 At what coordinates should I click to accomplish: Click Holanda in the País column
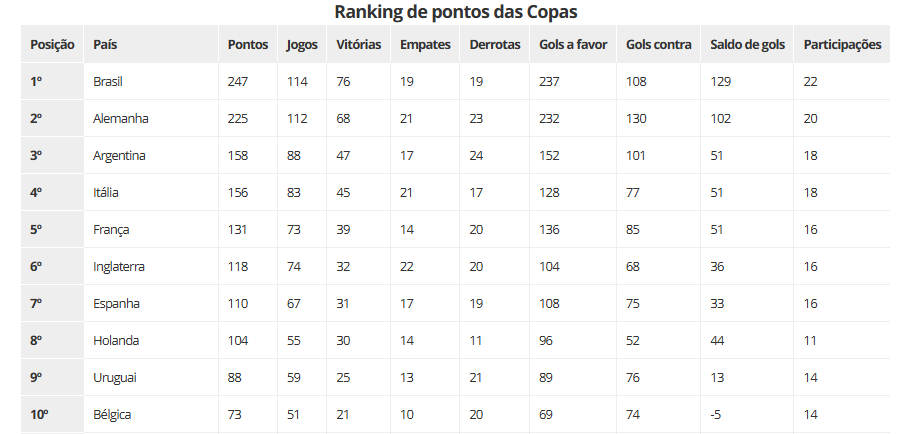point(115,340)
